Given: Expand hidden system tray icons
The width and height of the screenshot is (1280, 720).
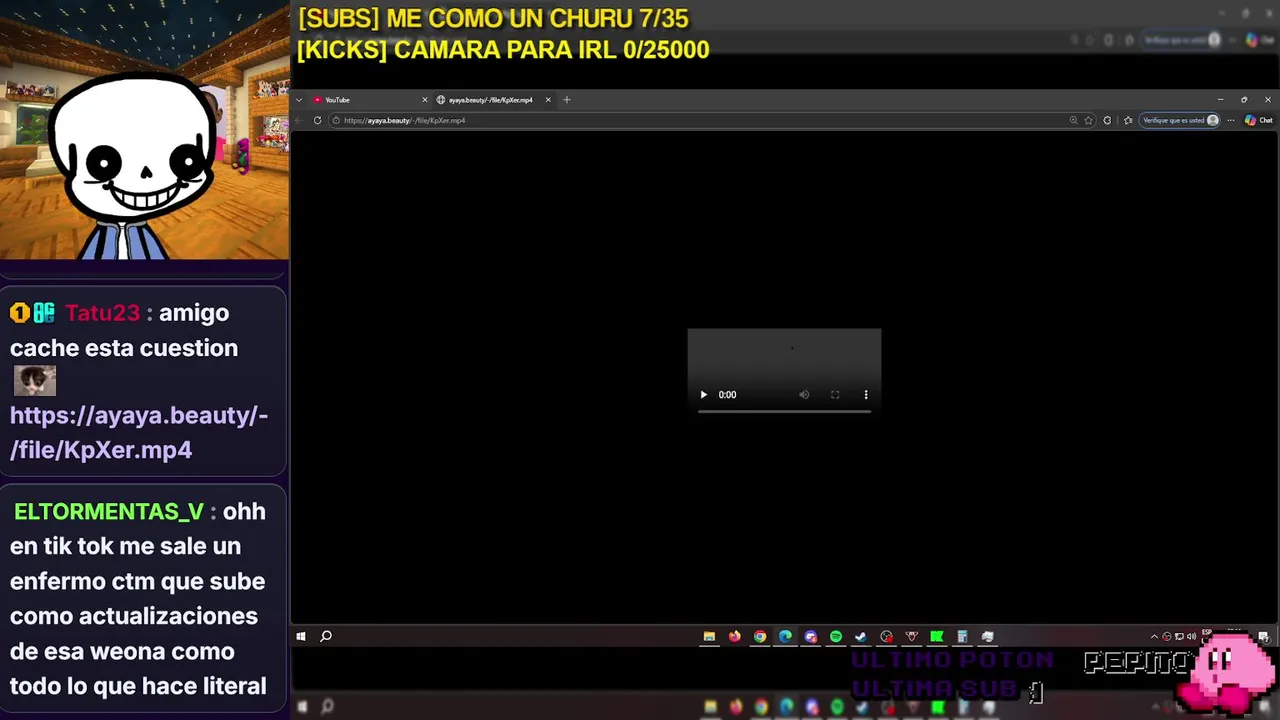Looking at the screenshot, I should pyautogui.click(x=1154, y=636).
